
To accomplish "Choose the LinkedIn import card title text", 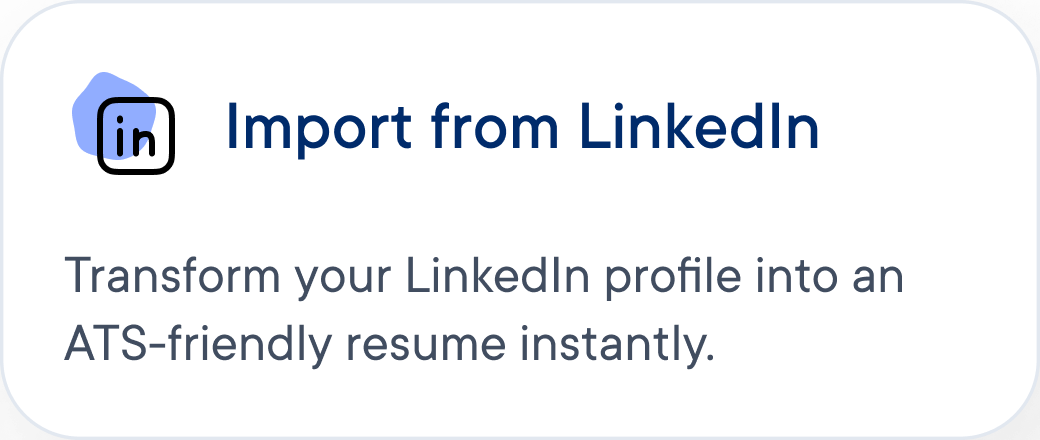I will click(522, 127).
